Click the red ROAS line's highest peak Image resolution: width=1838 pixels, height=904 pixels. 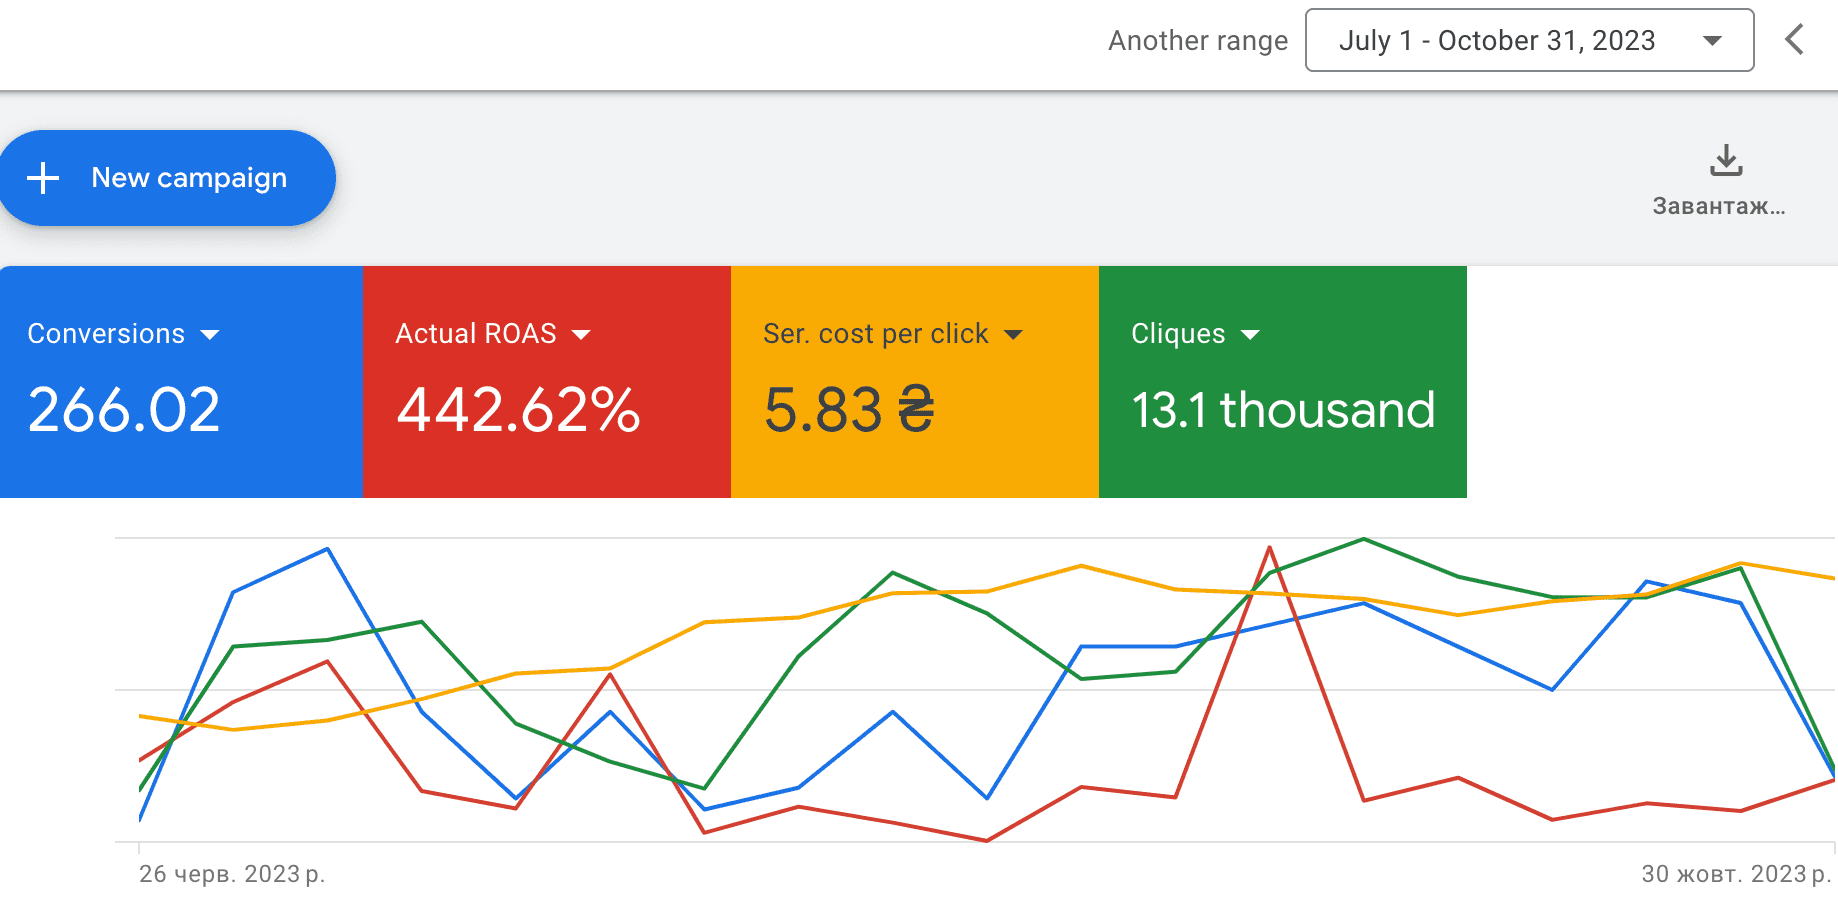point(1270,548)
